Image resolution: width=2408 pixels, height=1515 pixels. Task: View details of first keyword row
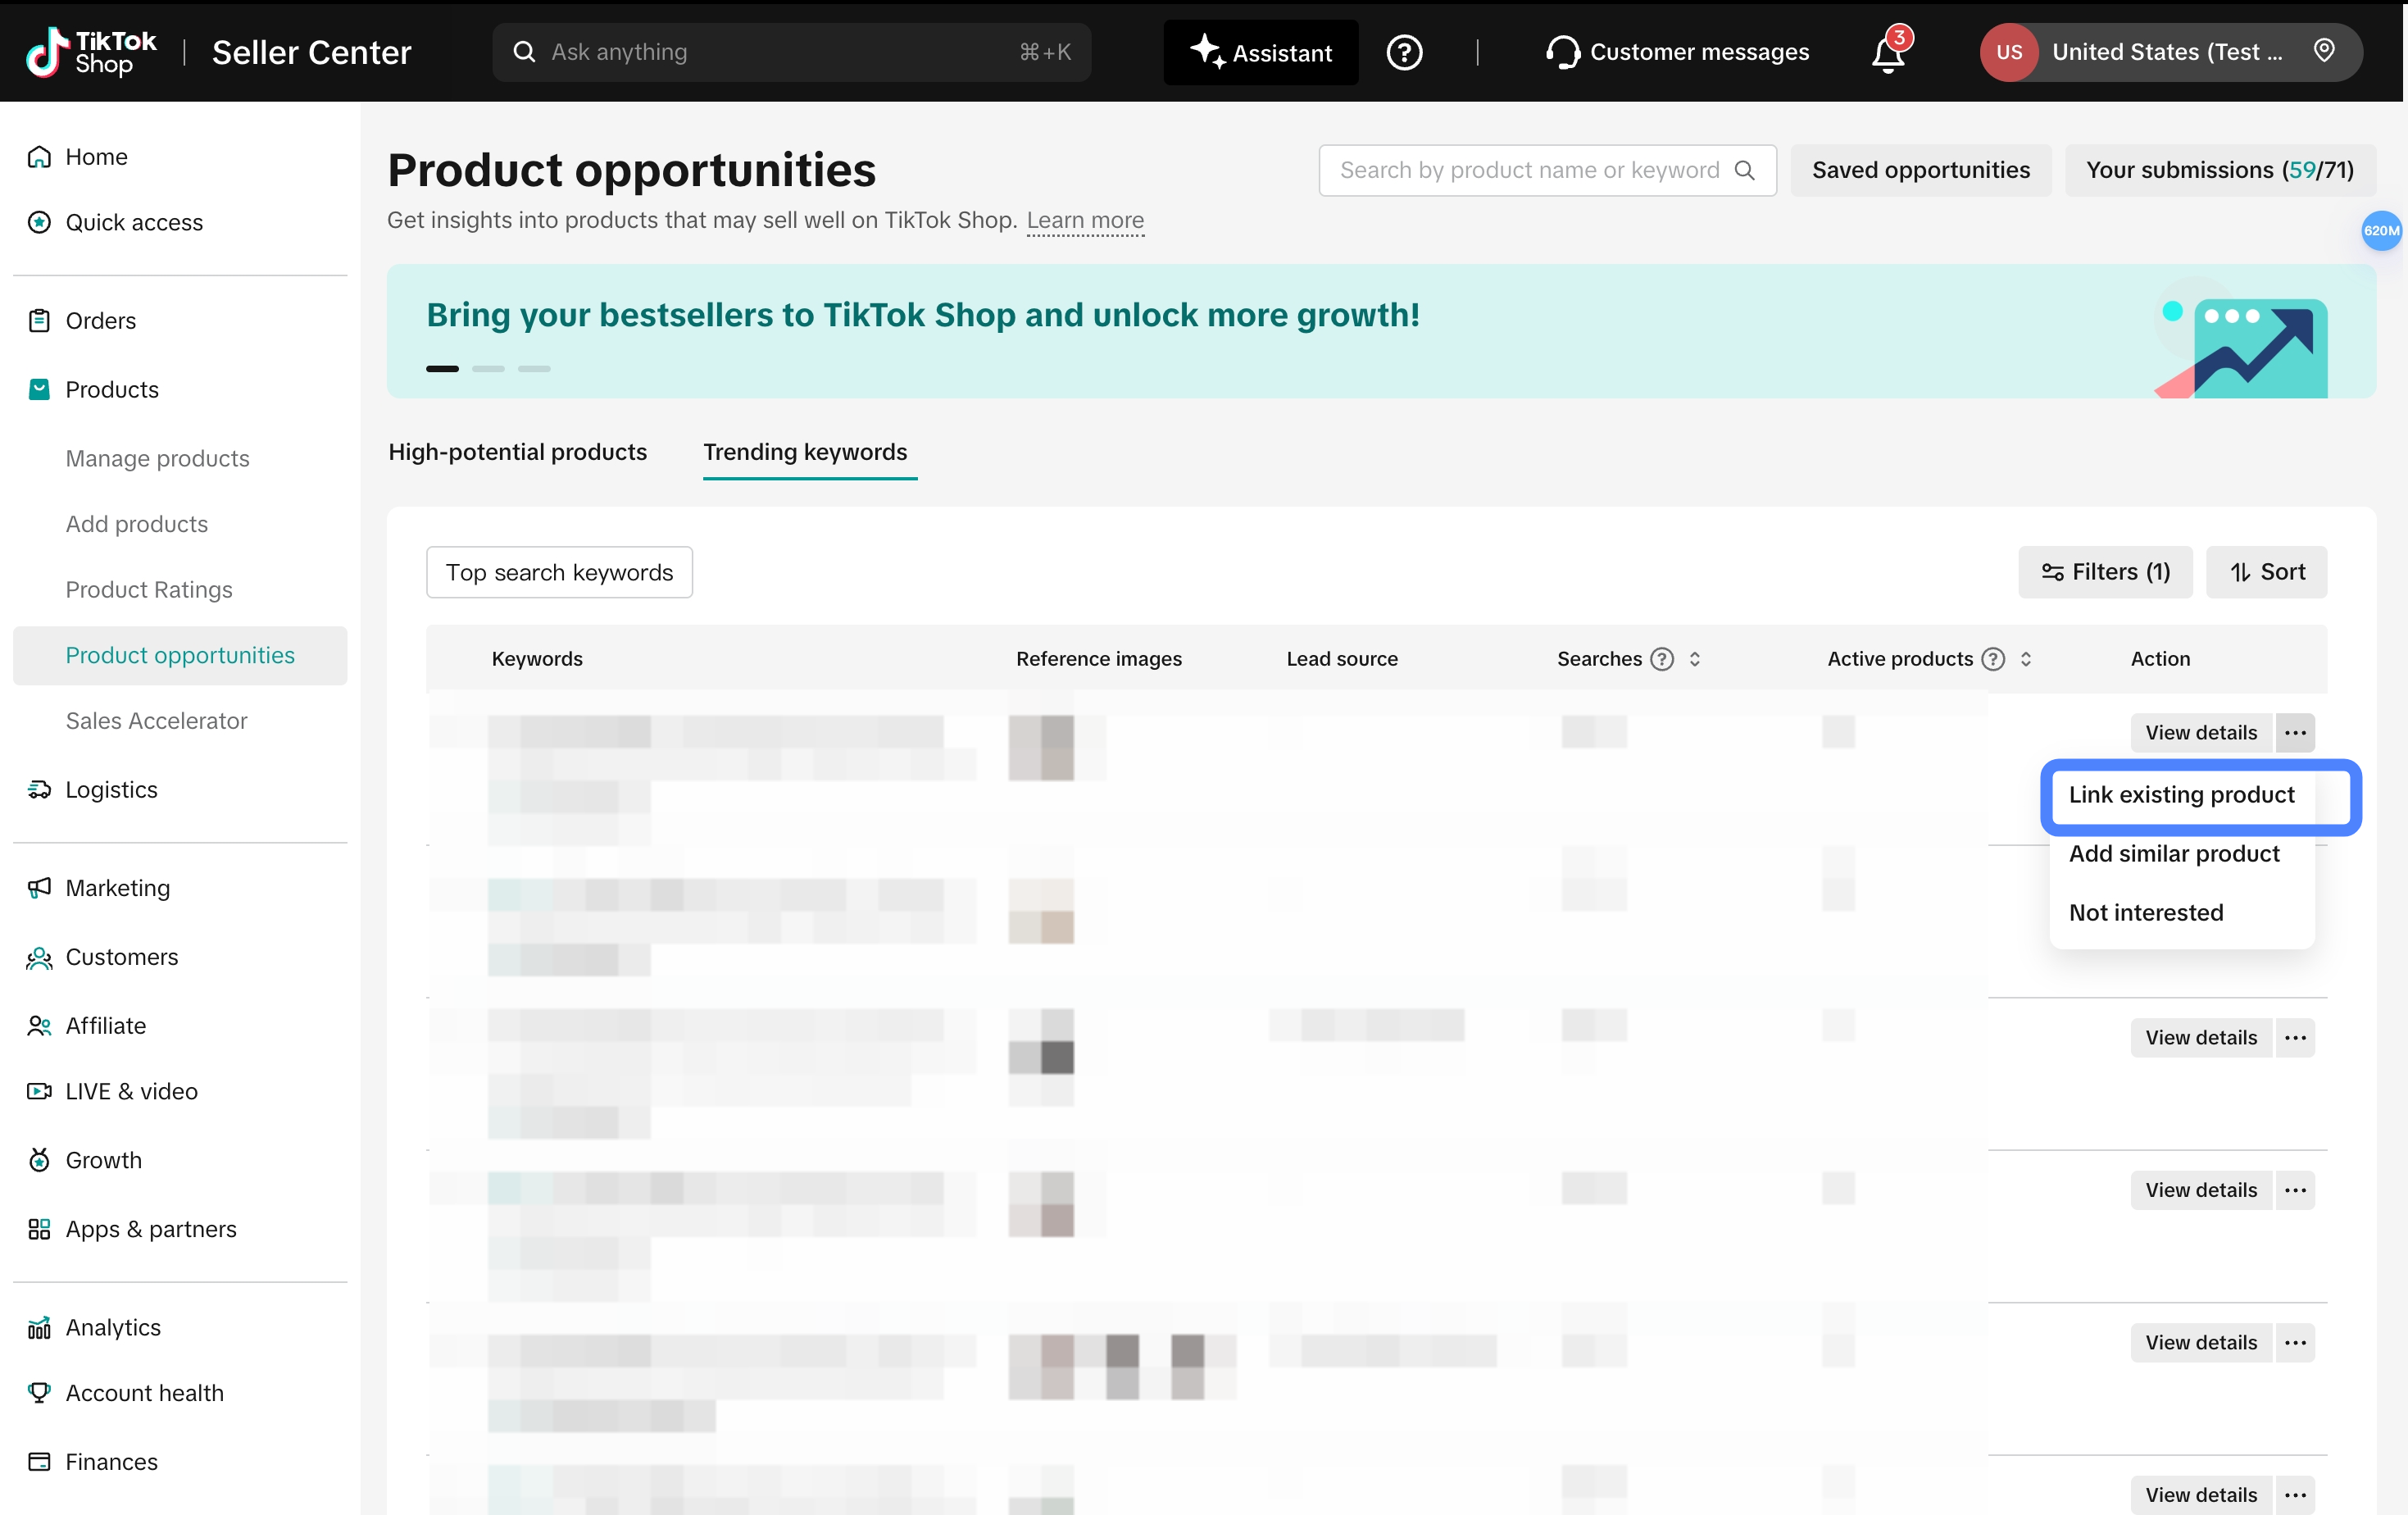2201,733
